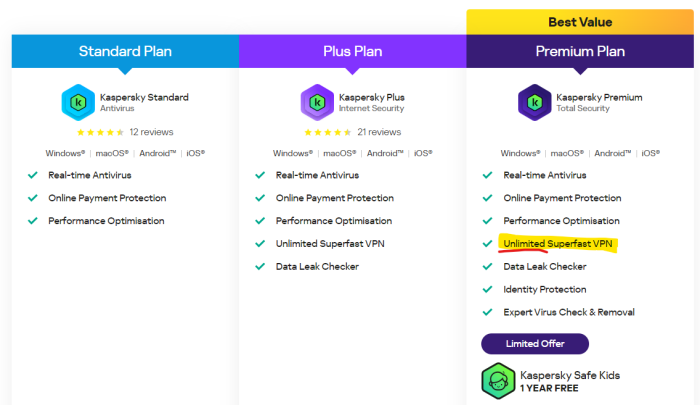Click the Limited Offer button
Viewport: 700px width, 405px height.
[x=534, y=344]
